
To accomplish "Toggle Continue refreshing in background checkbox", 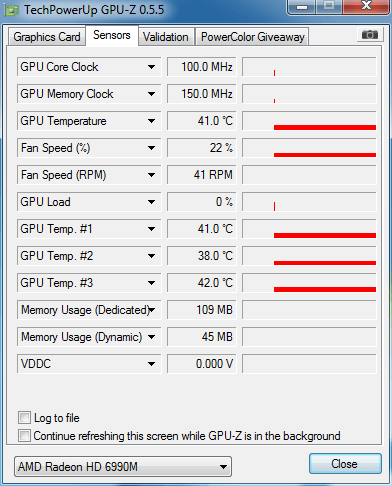I will click(24, 436).
